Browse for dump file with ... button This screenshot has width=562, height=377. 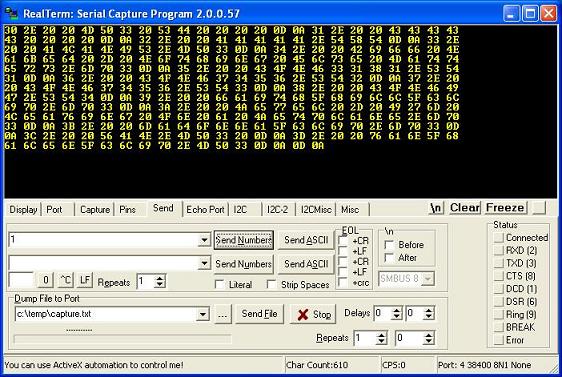click(x=223, y=315)
